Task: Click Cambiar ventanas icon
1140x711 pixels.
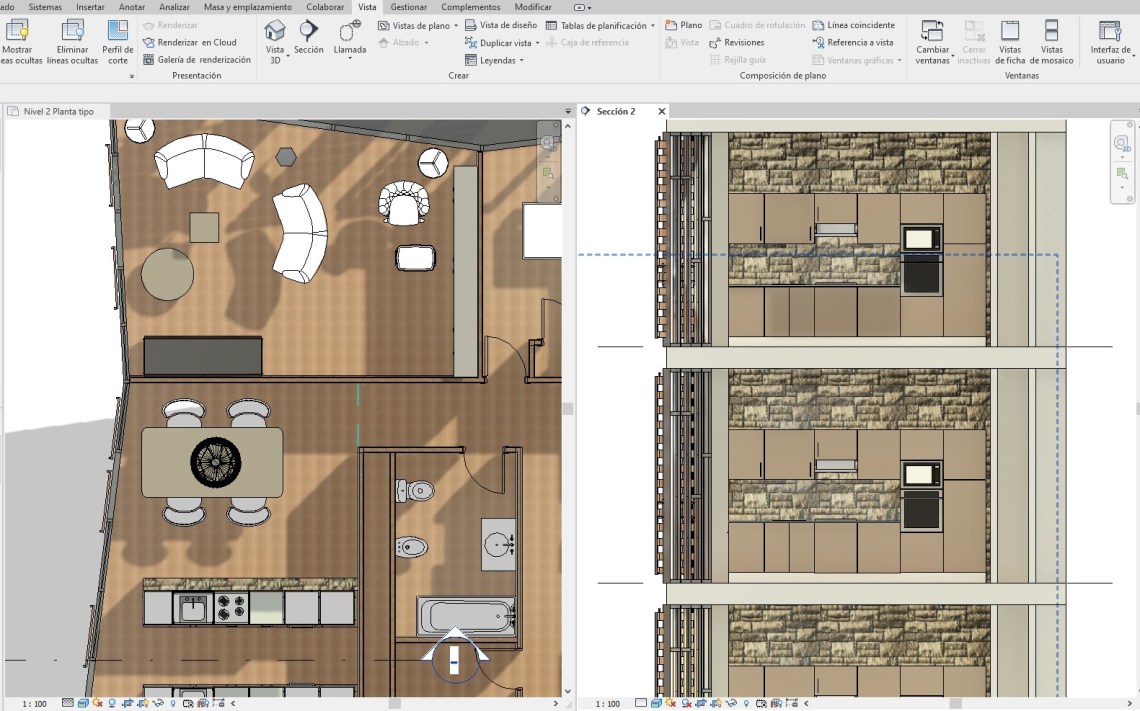Action: [932, 31]
